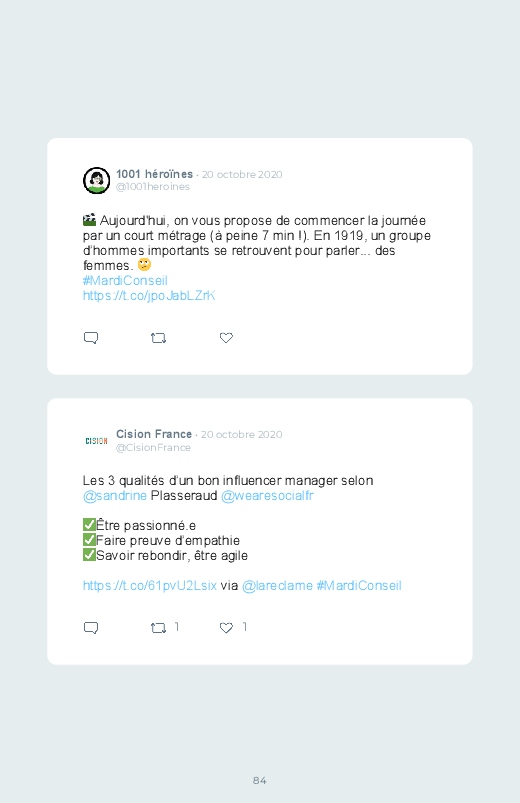Open the Cision logo avatar
The width and height of the screenshot is (520, 803).
tap(96, 440)
